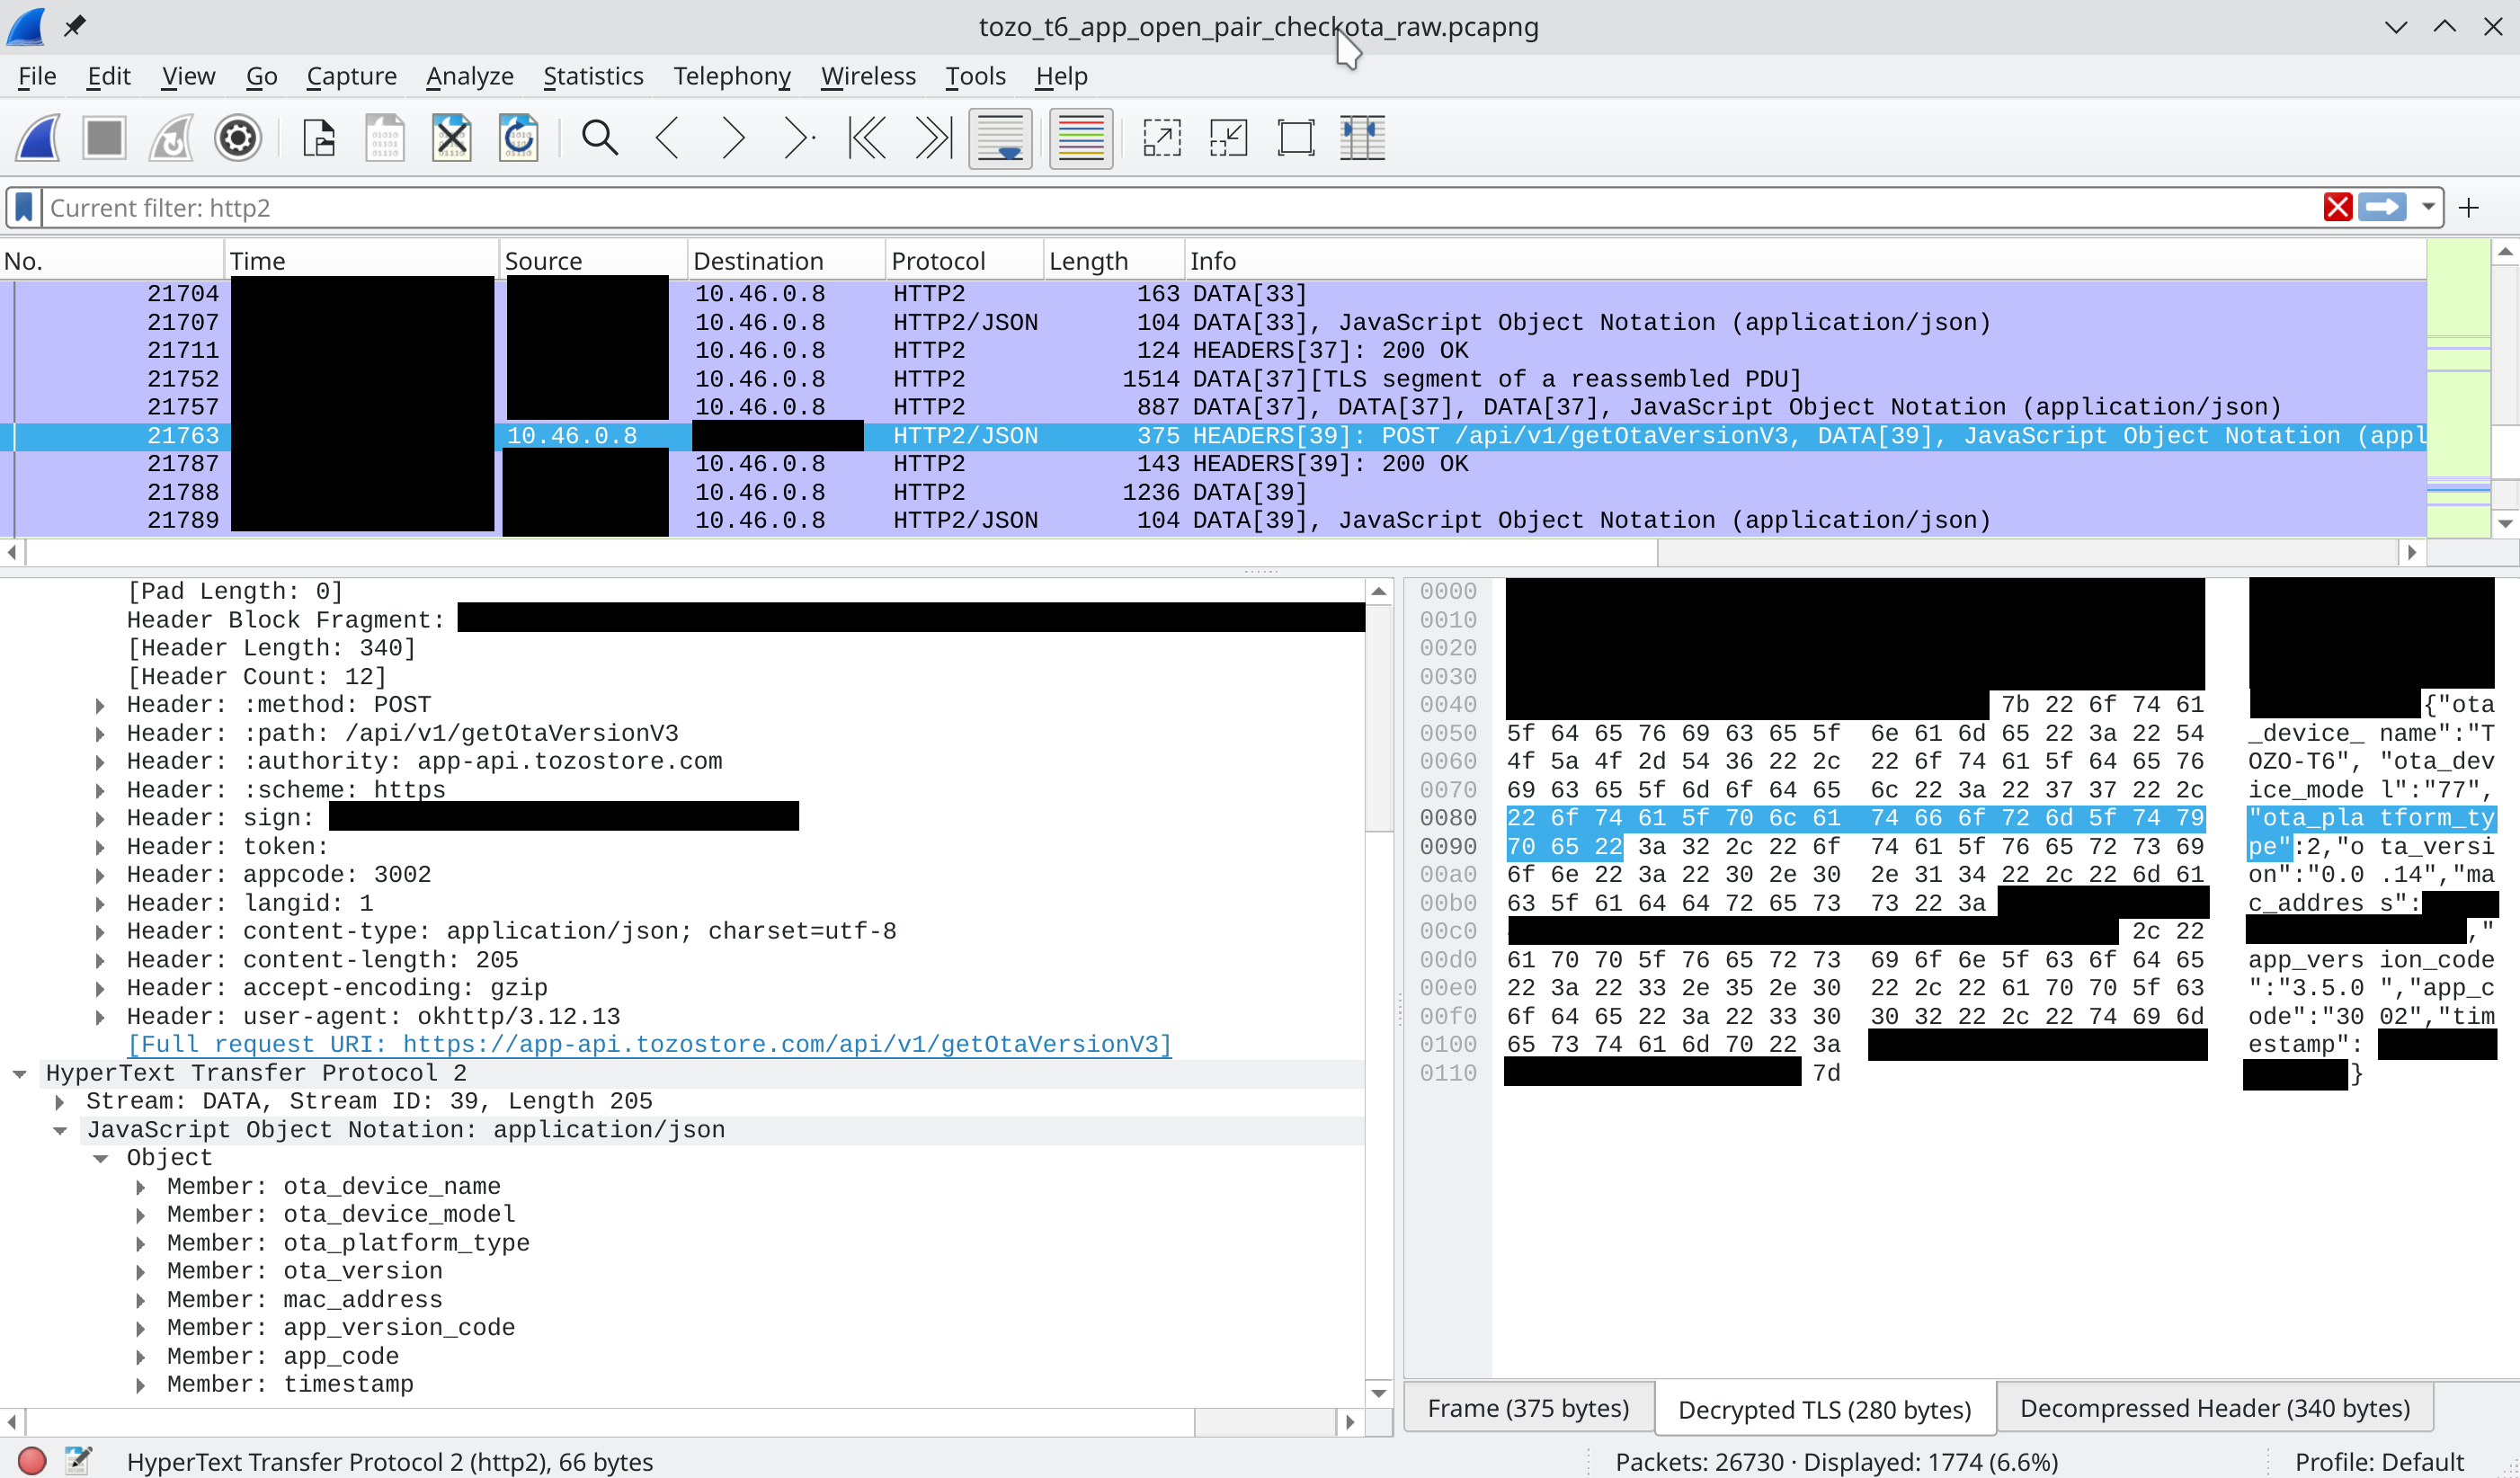
Task: Click the stop capture square icon
Action: click(104, 138)
